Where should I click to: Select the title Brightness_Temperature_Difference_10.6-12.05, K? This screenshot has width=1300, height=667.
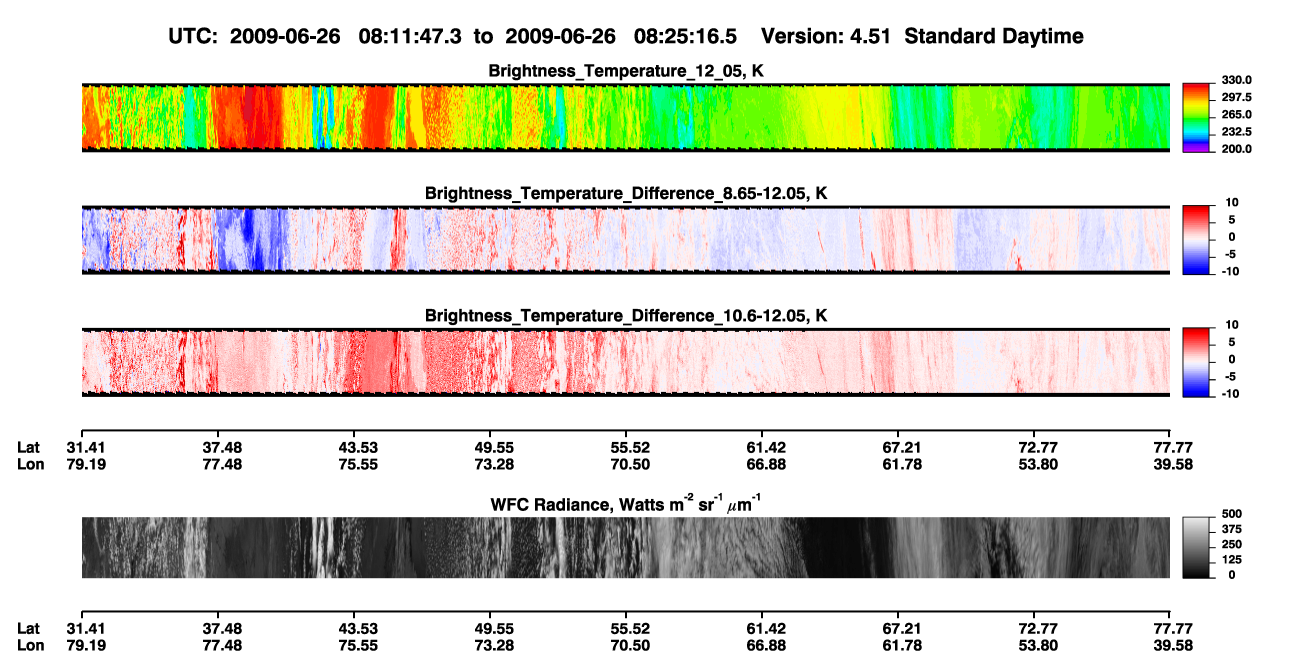[626, 316]
